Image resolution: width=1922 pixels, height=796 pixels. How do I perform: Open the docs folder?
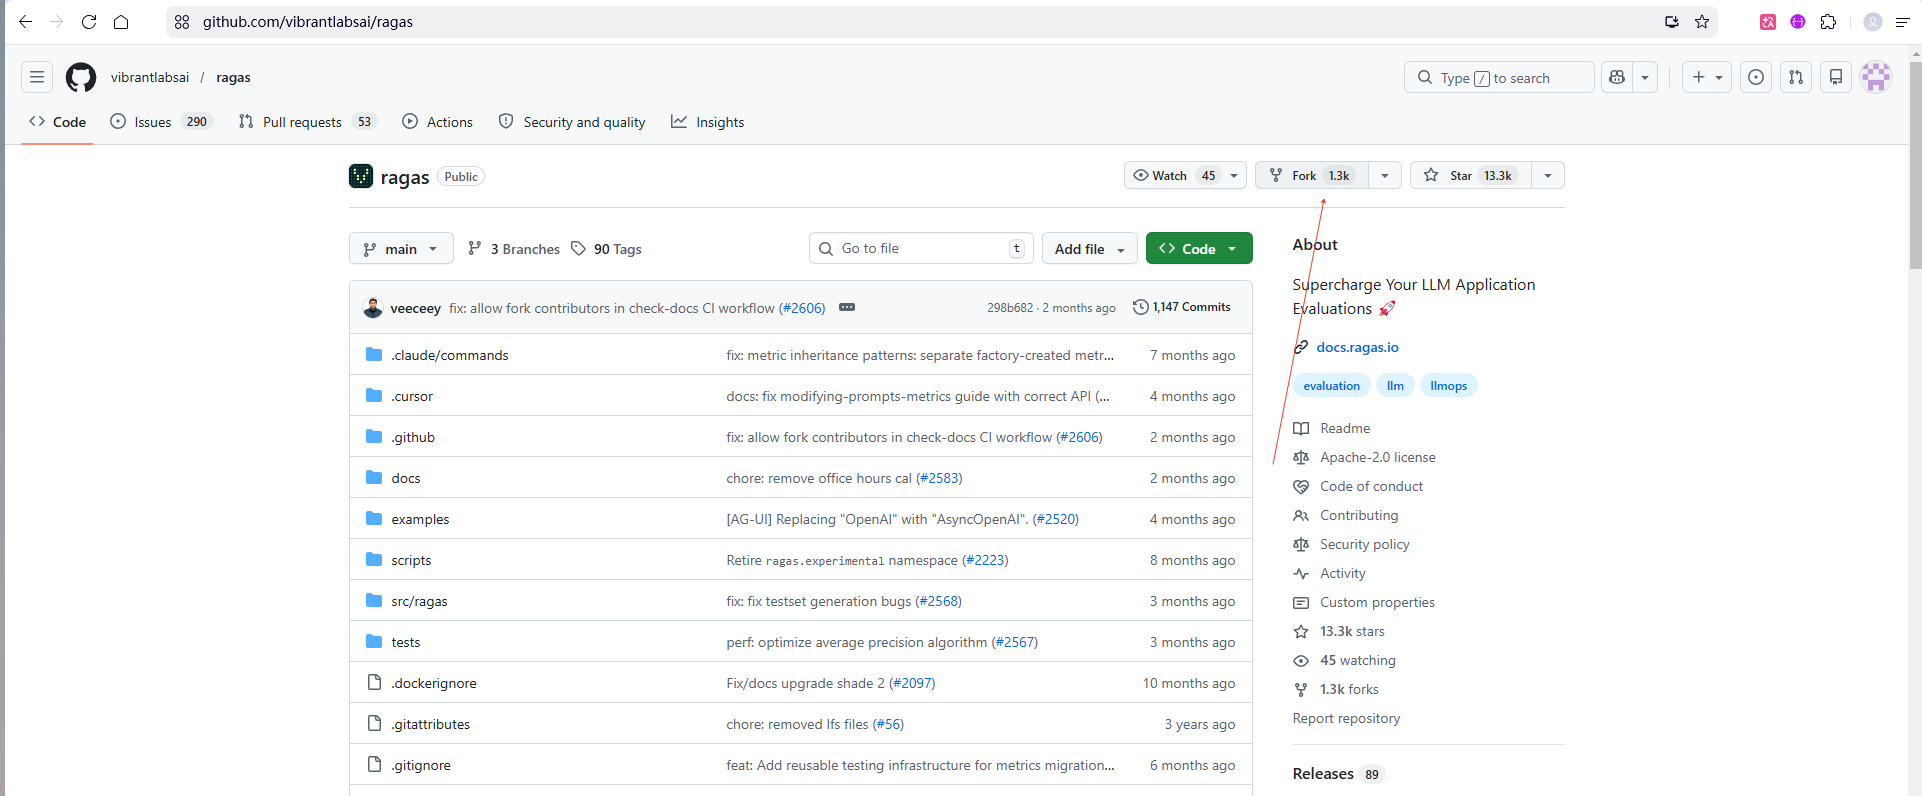(x=406, y=478)
